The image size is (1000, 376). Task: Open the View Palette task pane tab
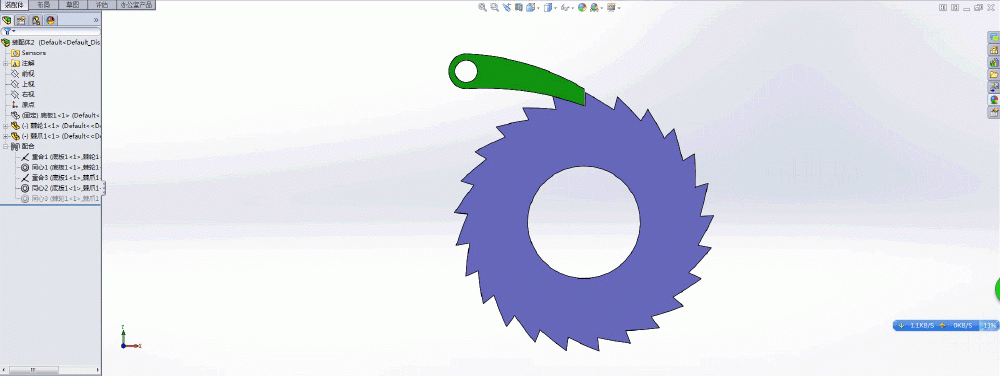click(993, 88)
